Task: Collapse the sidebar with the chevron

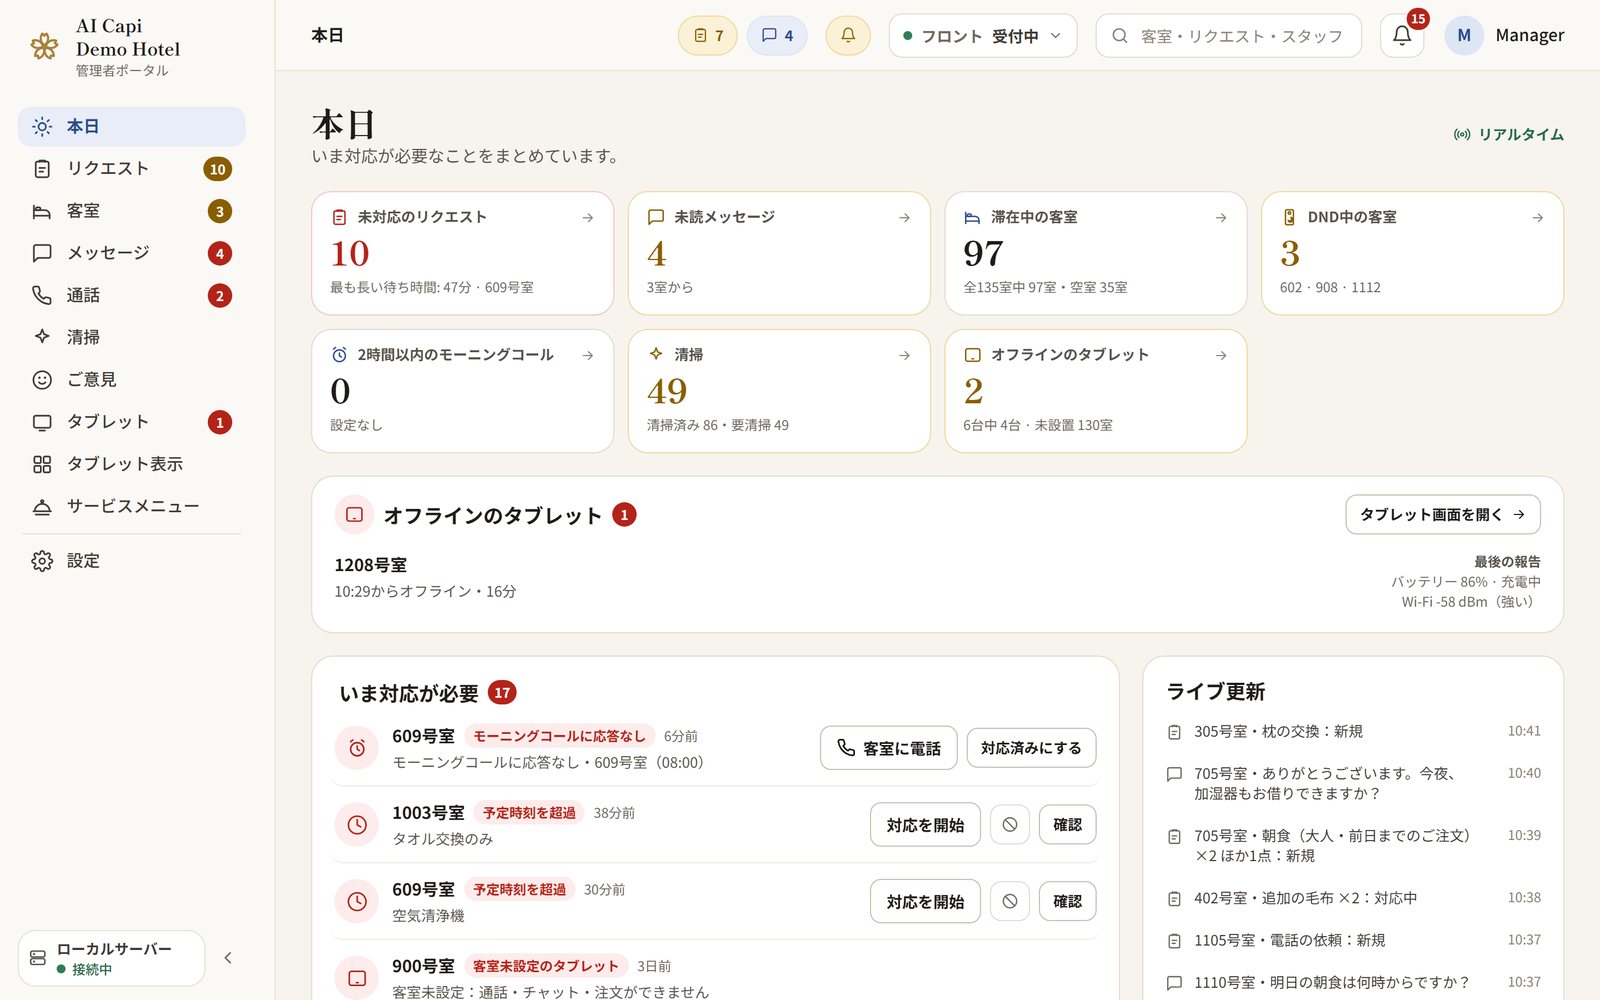Action: [228, 958]
